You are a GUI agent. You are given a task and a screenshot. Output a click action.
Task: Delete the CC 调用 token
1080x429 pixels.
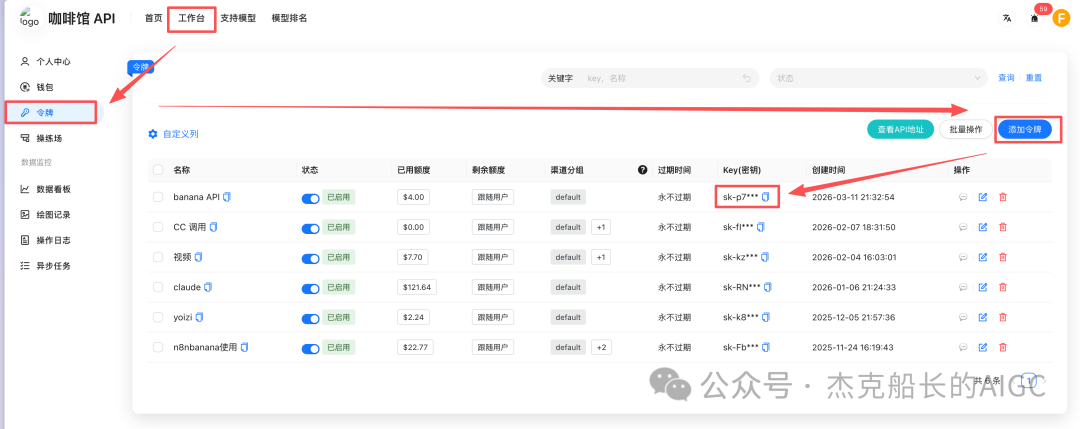[1003, 227]
